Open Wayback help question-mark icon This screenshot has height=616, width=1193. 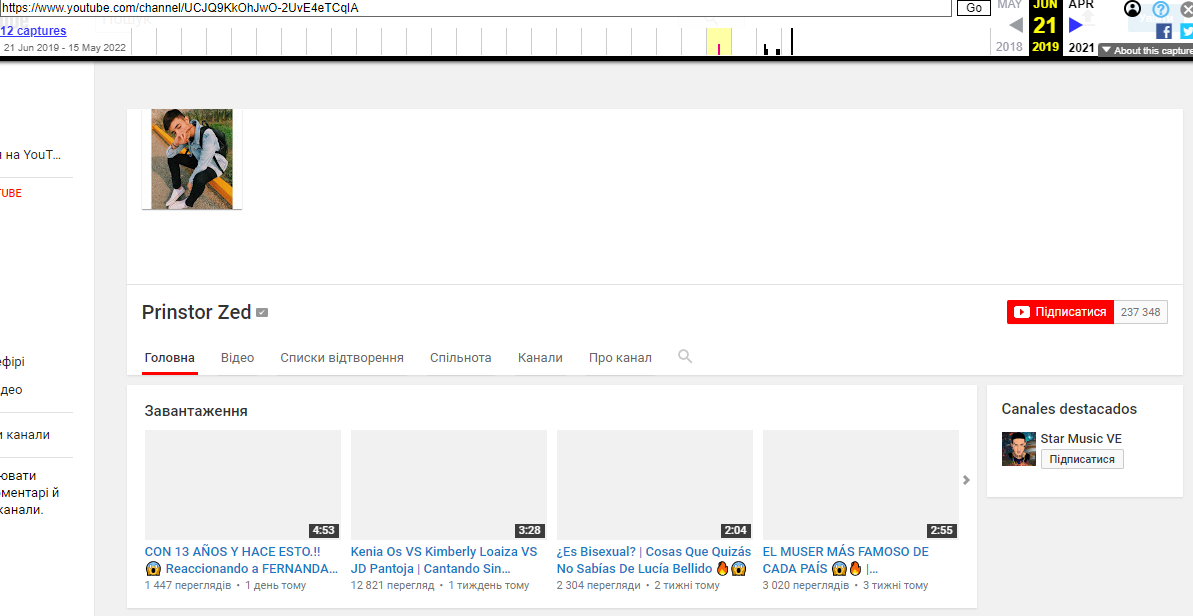1160,9
